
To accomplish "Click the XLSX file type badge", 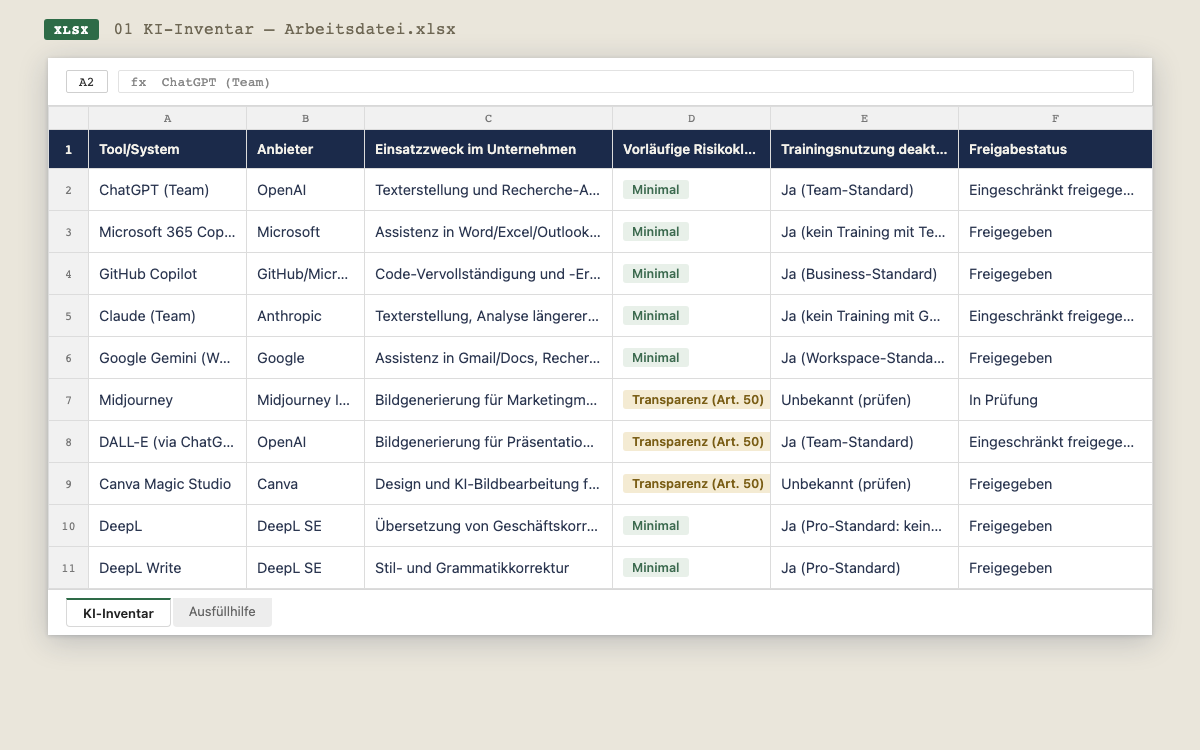I will 71,29.
